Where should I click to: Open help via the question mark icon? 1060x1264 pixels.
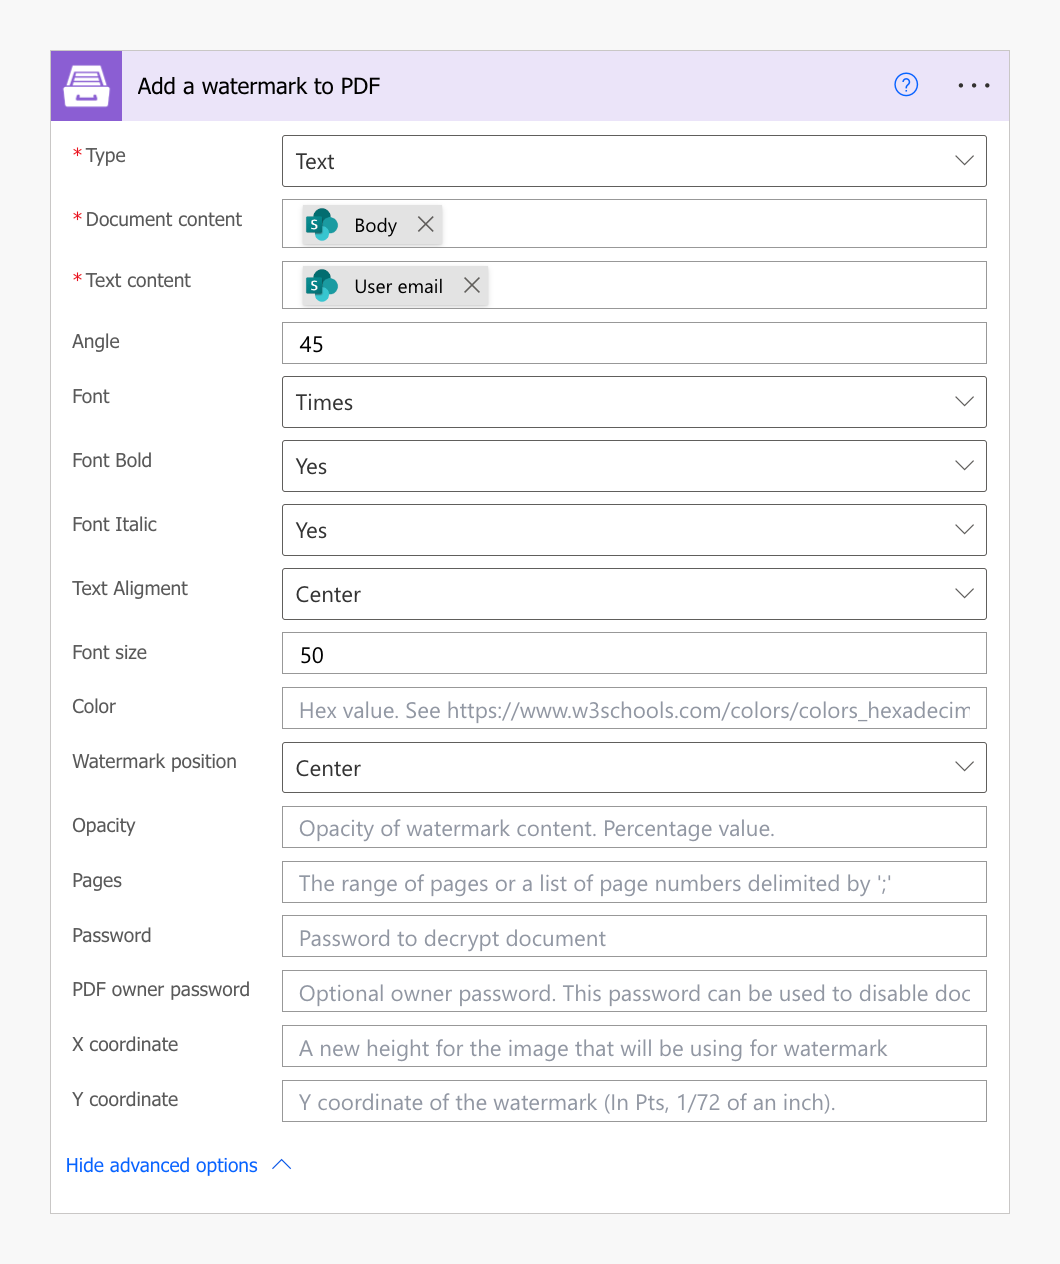(x=906, y=85)
